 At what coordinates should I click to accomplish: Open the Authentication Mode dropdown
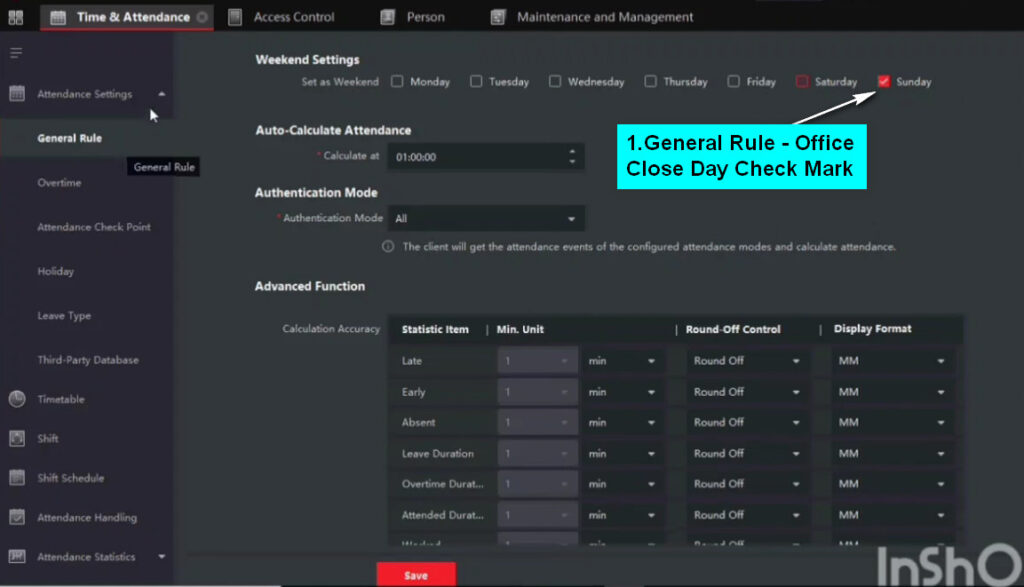tap(486, 219)
